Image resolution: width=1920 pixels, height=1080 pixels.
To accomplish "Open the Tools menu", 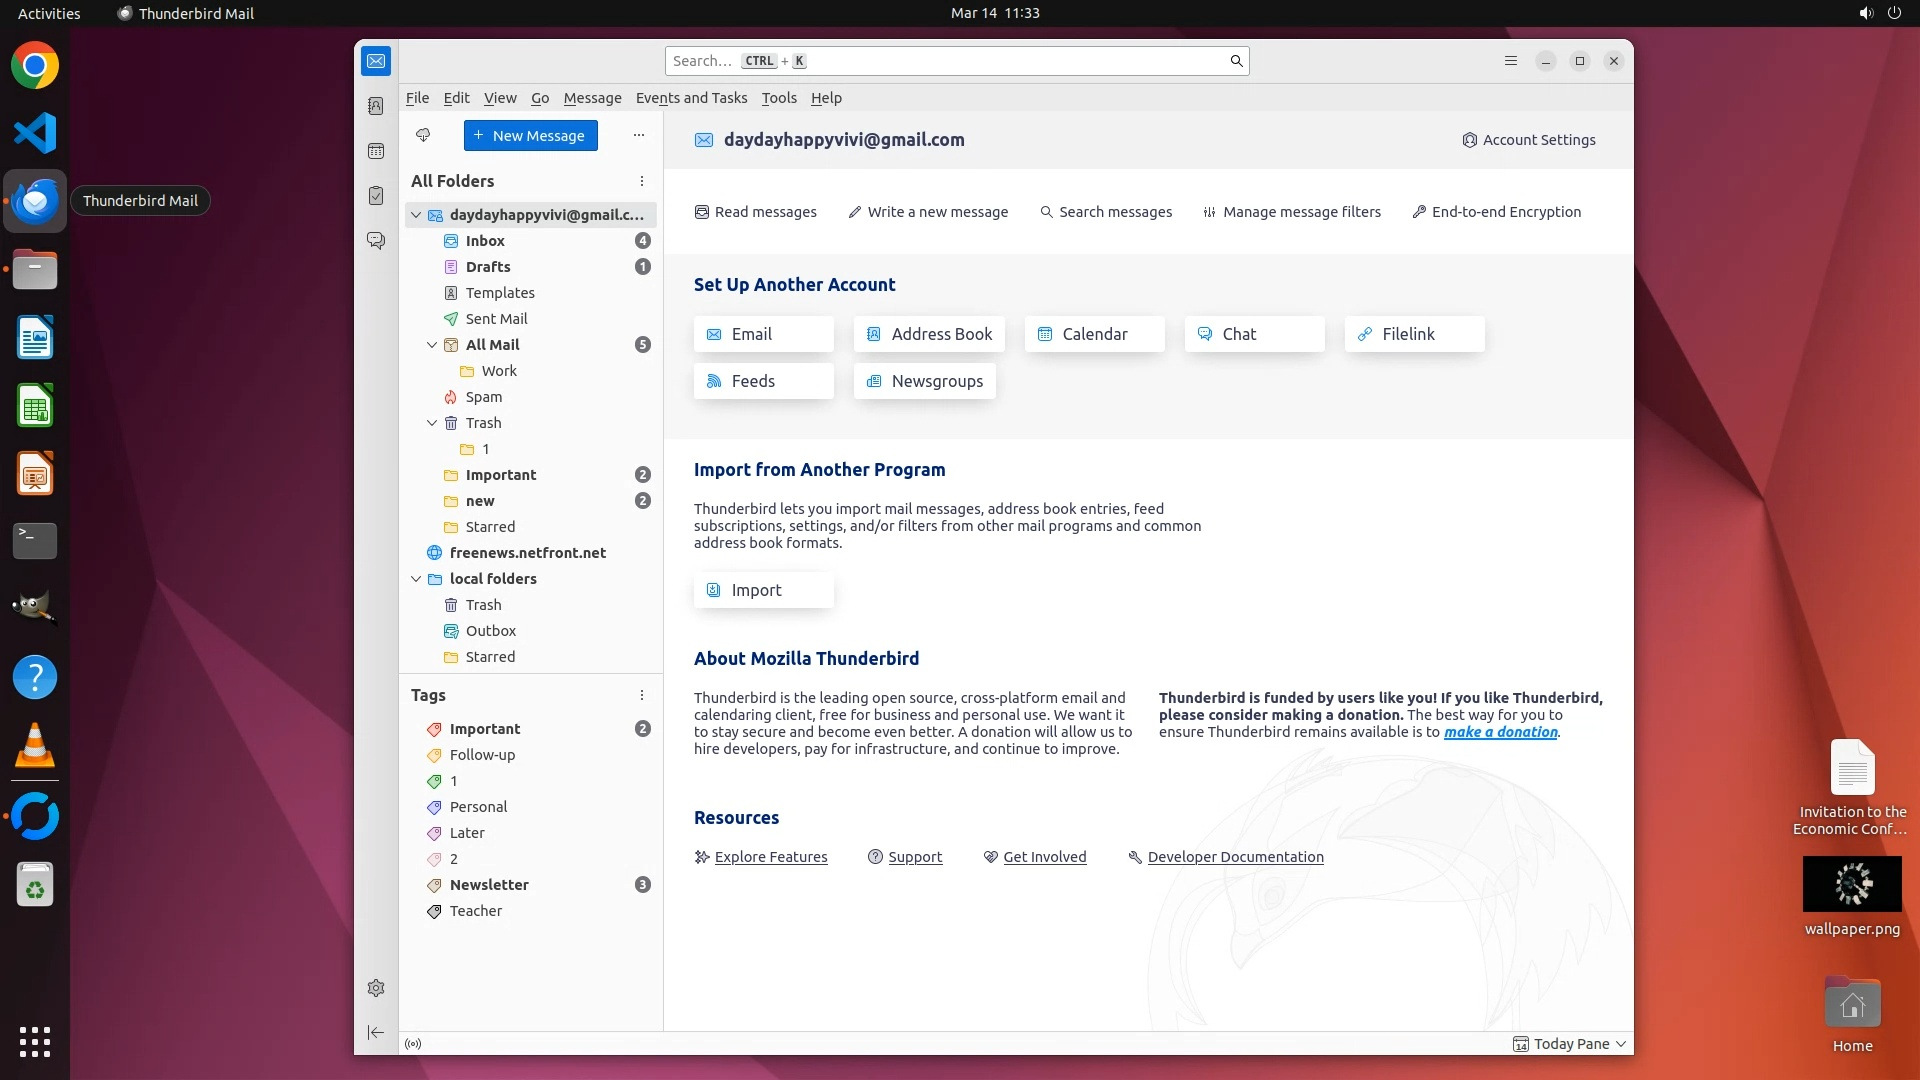I will click(778, 98).
